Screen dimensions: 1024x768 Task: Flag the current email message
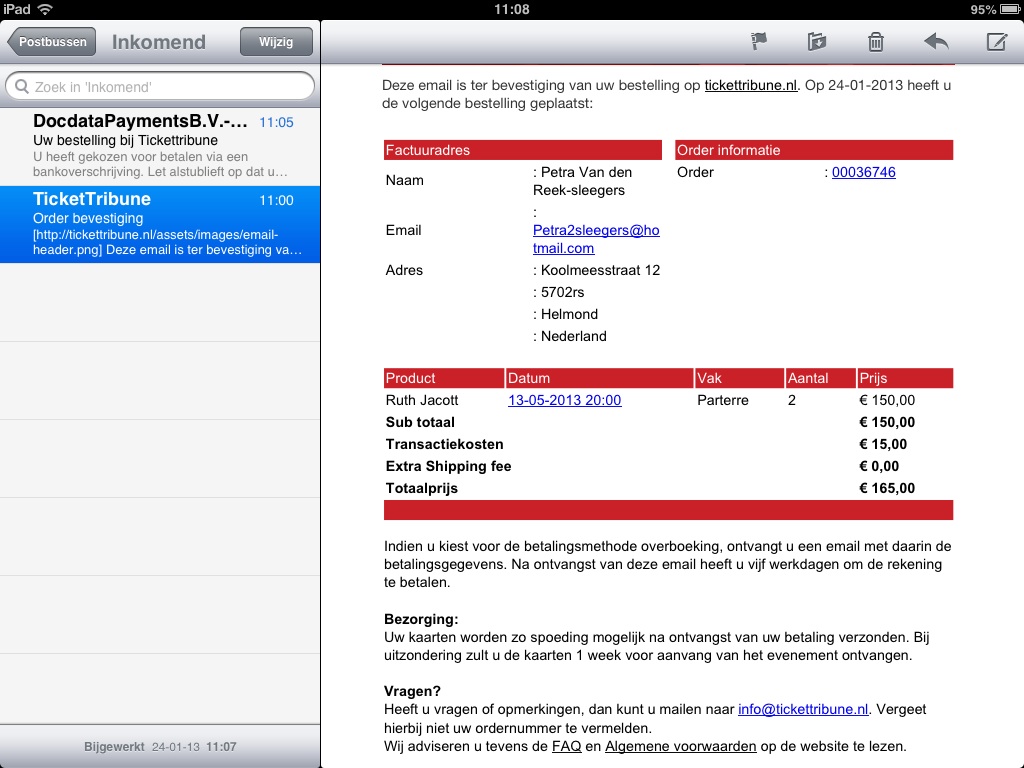[x=759, y=42]
